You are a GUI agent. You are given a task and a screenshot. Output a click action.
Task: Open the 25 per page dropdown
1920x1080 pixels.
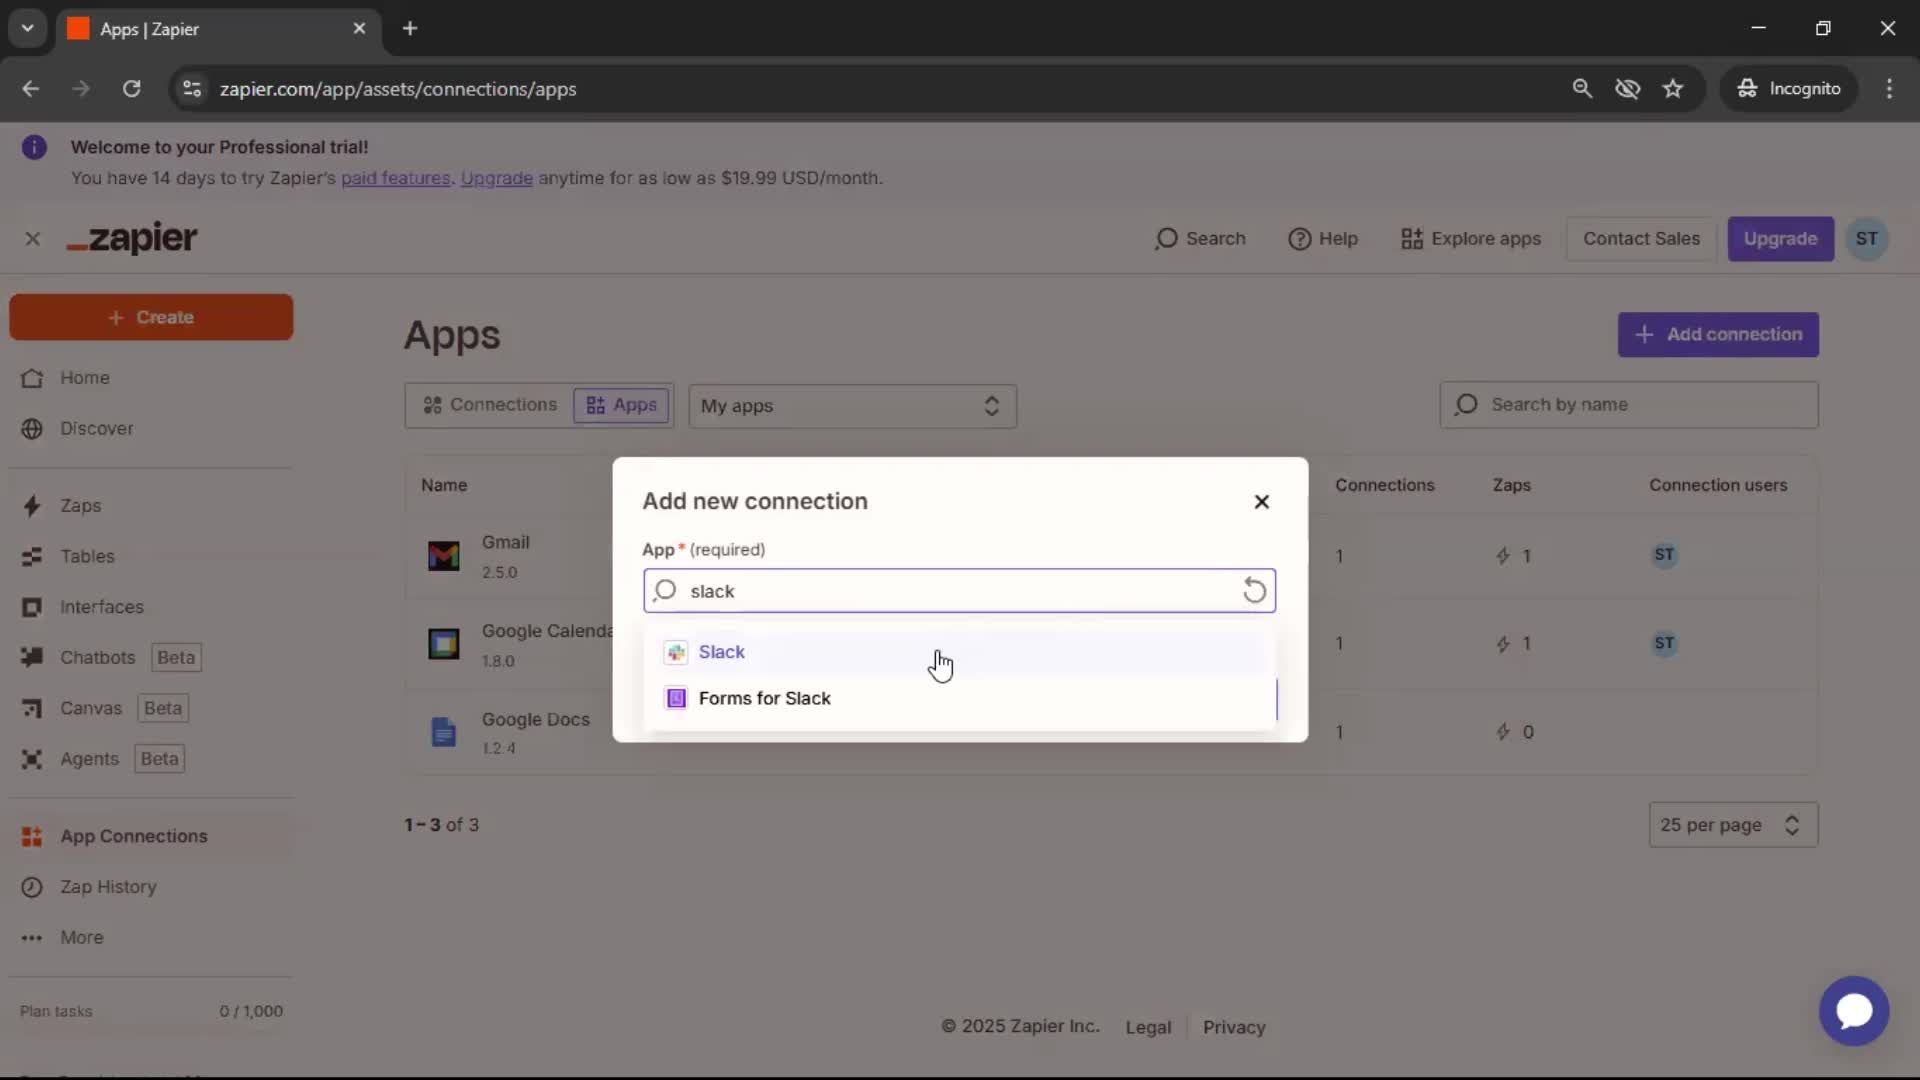click(x=1732, y=825)
